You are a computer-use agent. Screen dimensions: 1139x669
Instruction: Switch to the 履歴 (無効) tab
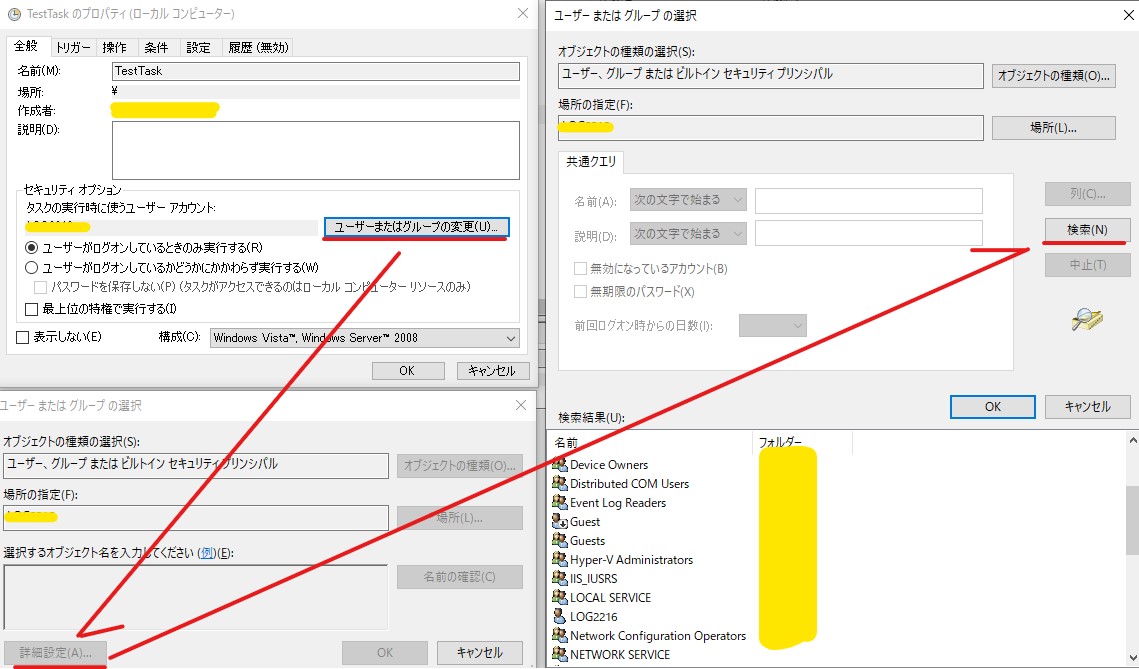coord(259,47)
